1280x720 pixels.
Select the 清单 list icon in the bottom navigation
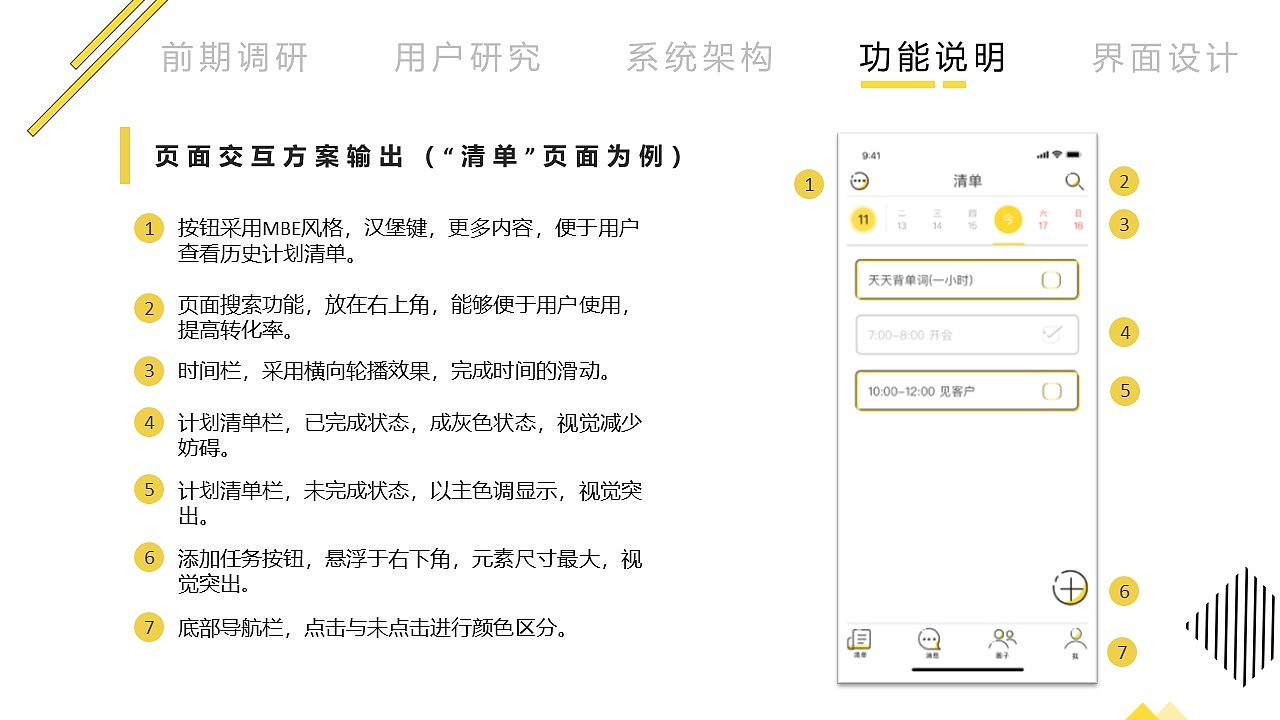click(x=859, y=639)
